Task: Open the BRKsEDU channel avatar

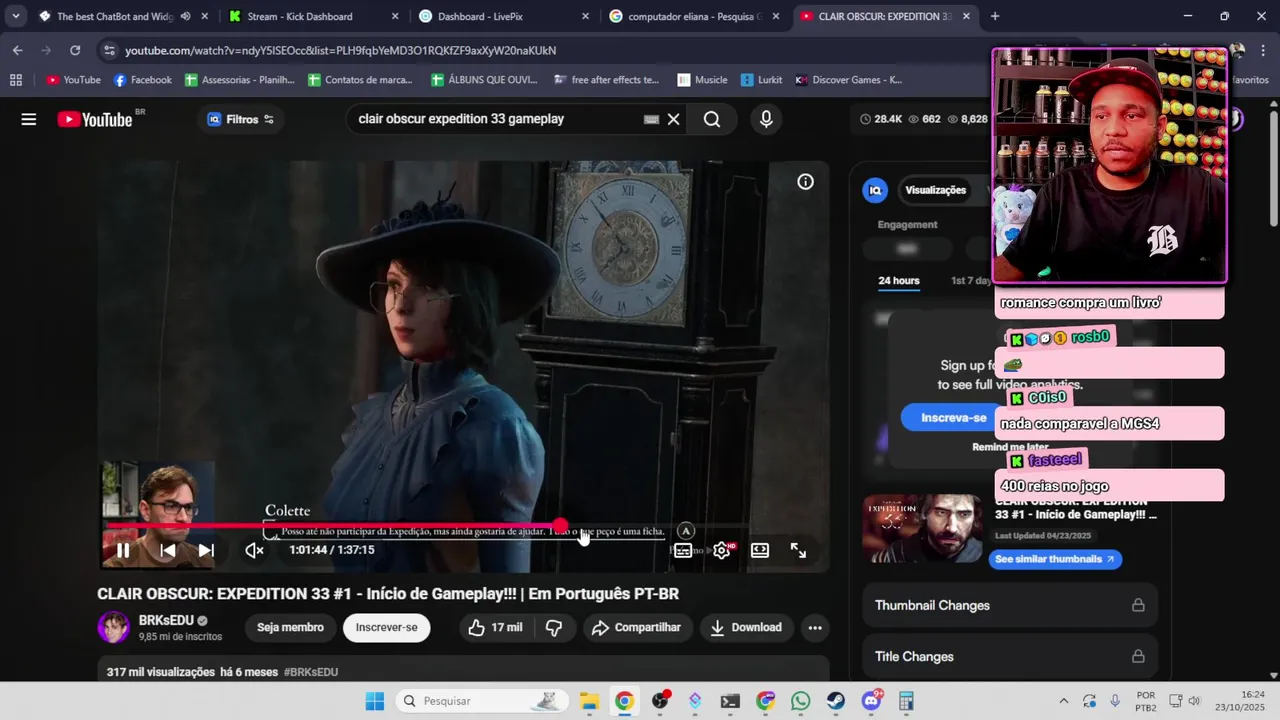Action: coord(113,627)
